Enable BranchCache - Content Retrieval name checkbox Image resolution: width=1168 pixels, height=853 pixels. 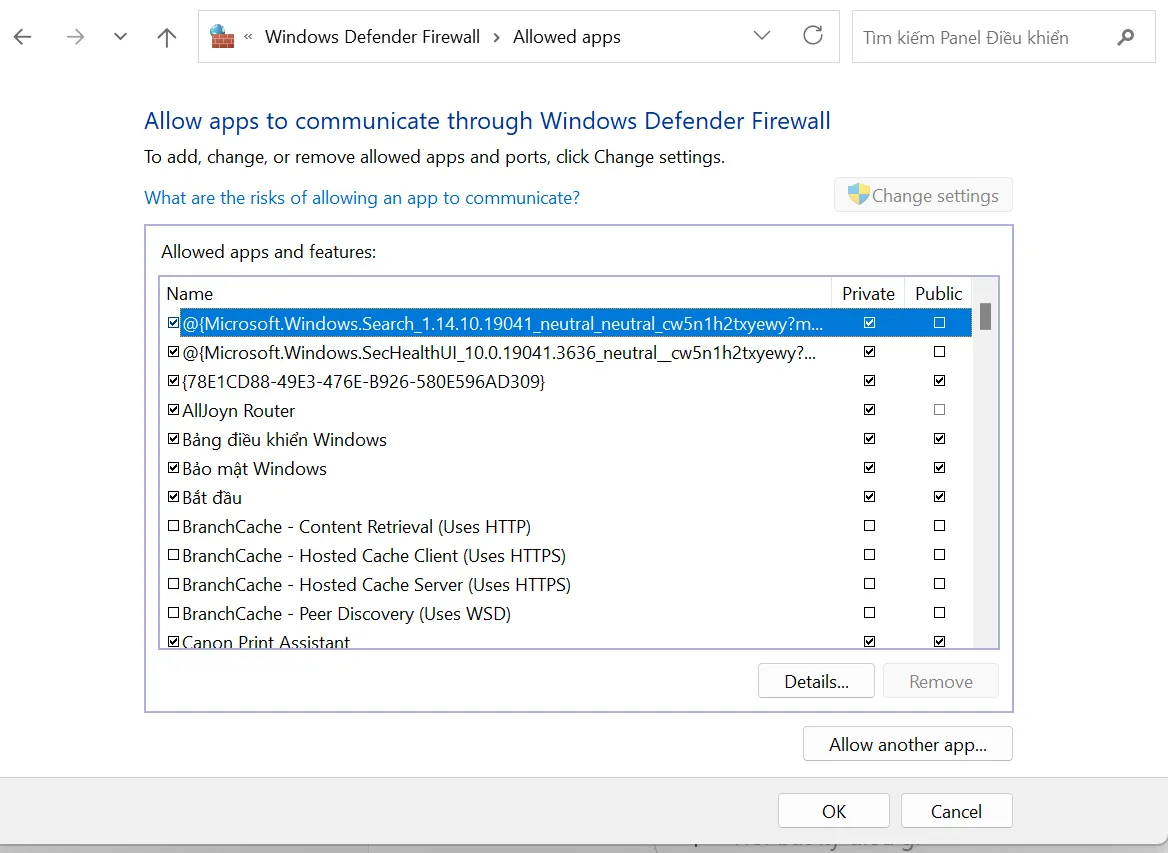173,526
